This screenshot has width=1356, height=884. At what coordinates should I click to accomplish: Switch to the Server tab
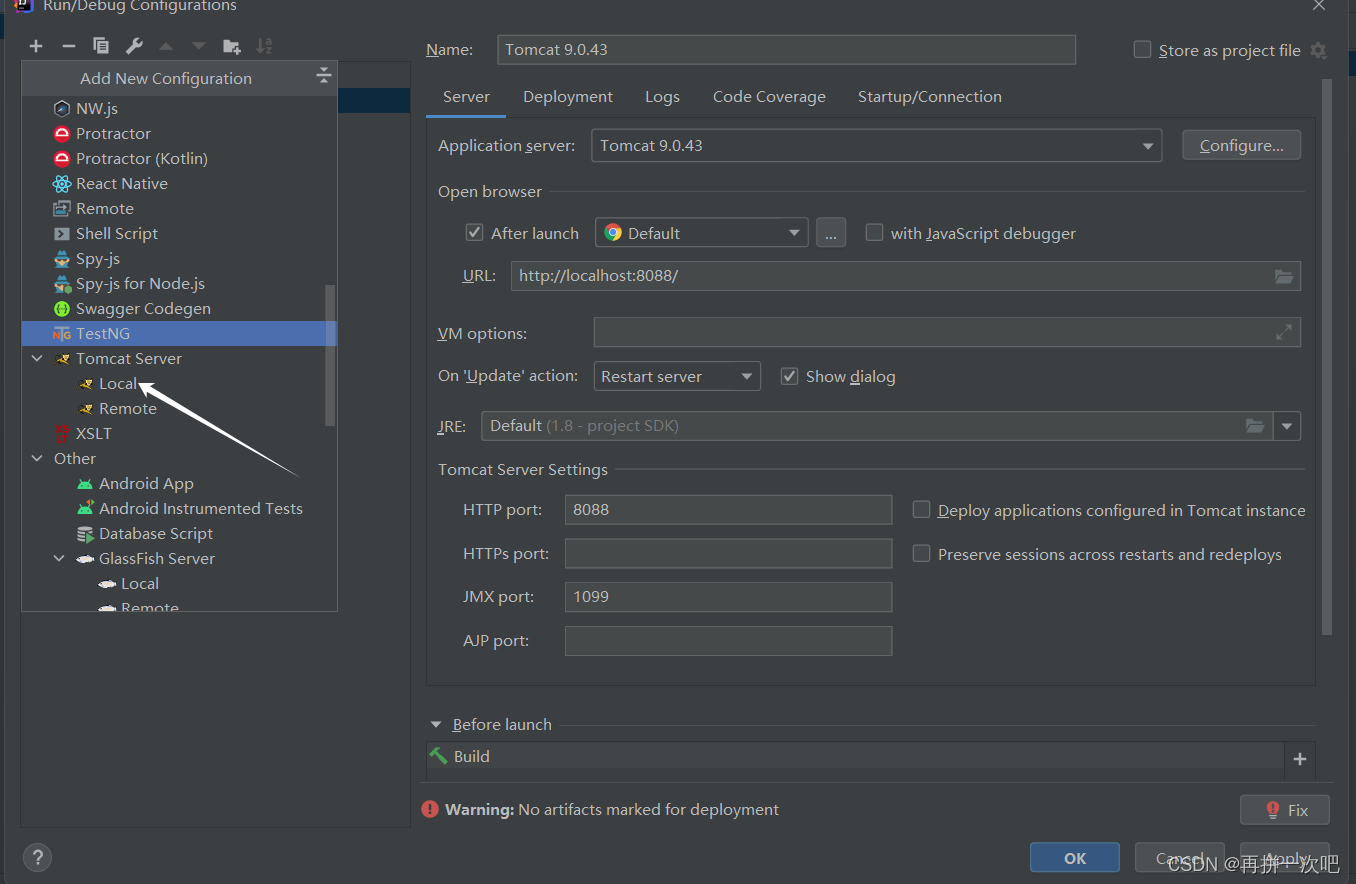click(466, 97)
